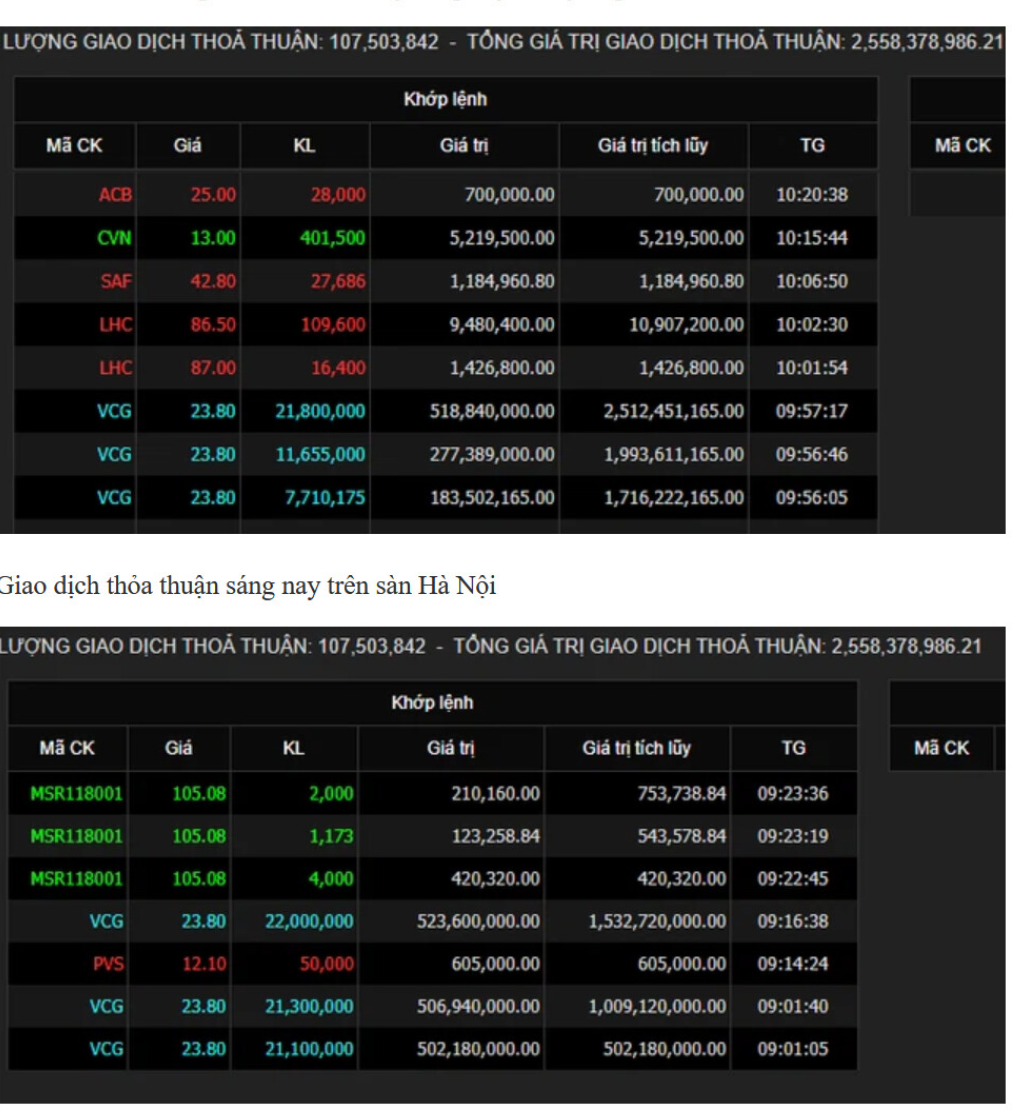This screenshot has height=1110, width=1012.
Task: Click the SAF value 1,184,960.80 under Giá trị
Action: click(x=502, y=281)
